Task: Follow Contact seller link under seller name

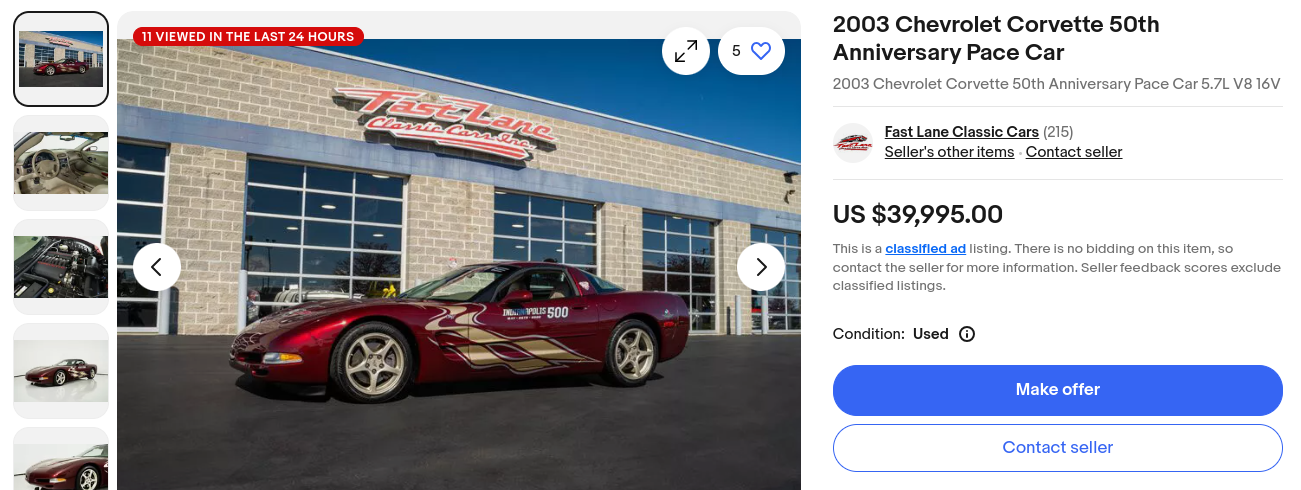Action: pos(1074,152)
